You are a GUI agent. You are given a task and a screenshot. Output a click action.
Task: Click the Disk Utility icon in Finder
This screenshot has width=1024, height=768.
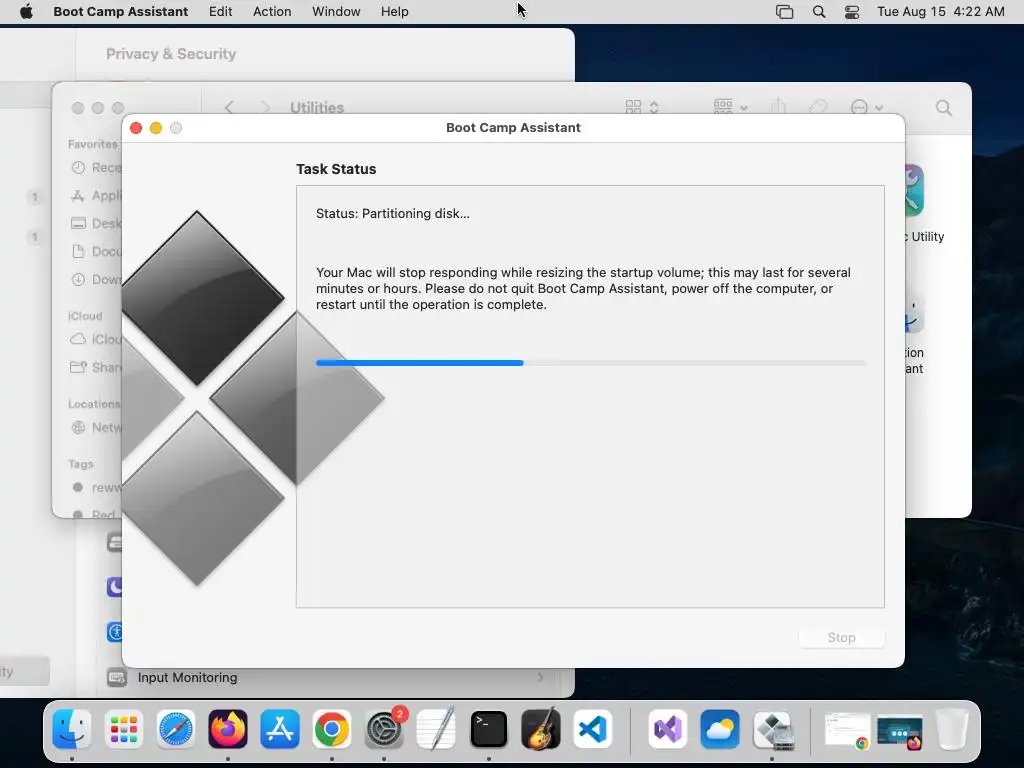point(914,191)
